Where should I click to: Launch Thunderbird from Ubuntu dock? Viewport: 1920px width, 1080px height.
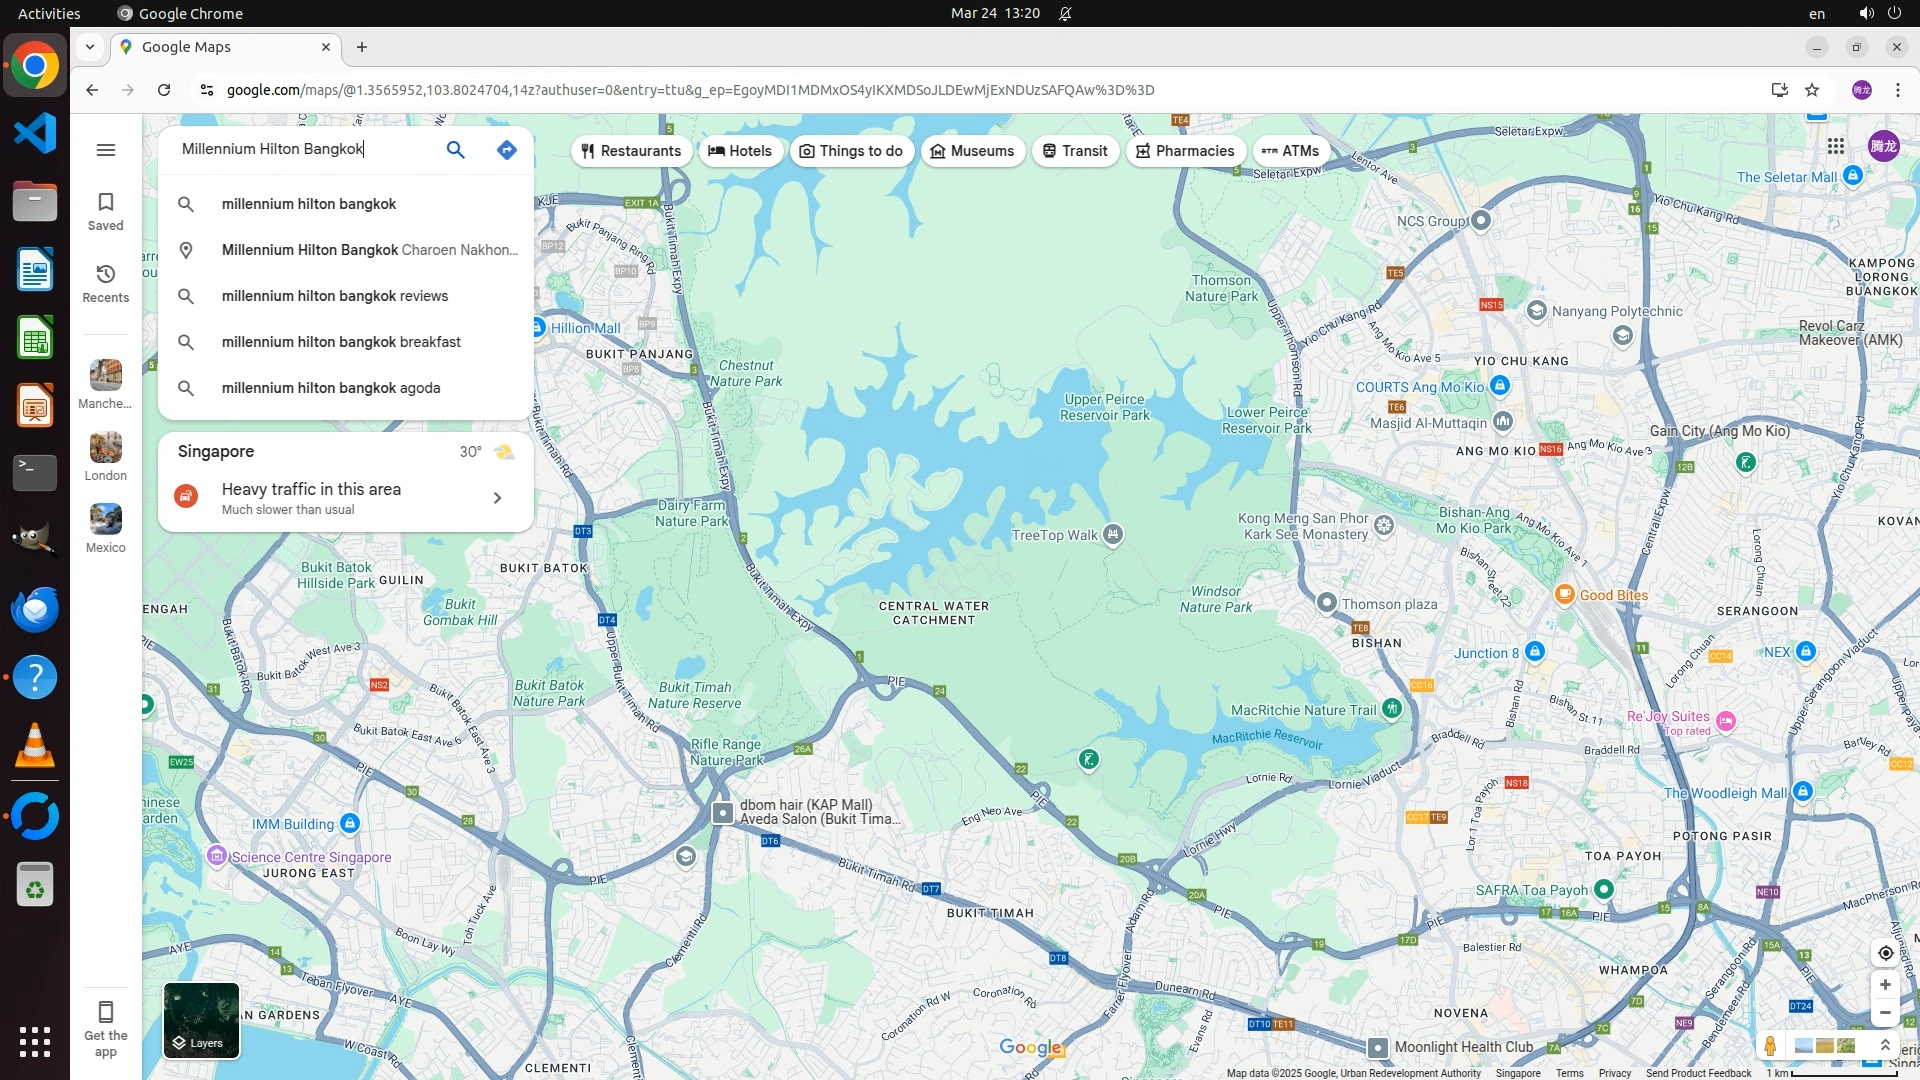pyautogui.click(x=34, y=609)
